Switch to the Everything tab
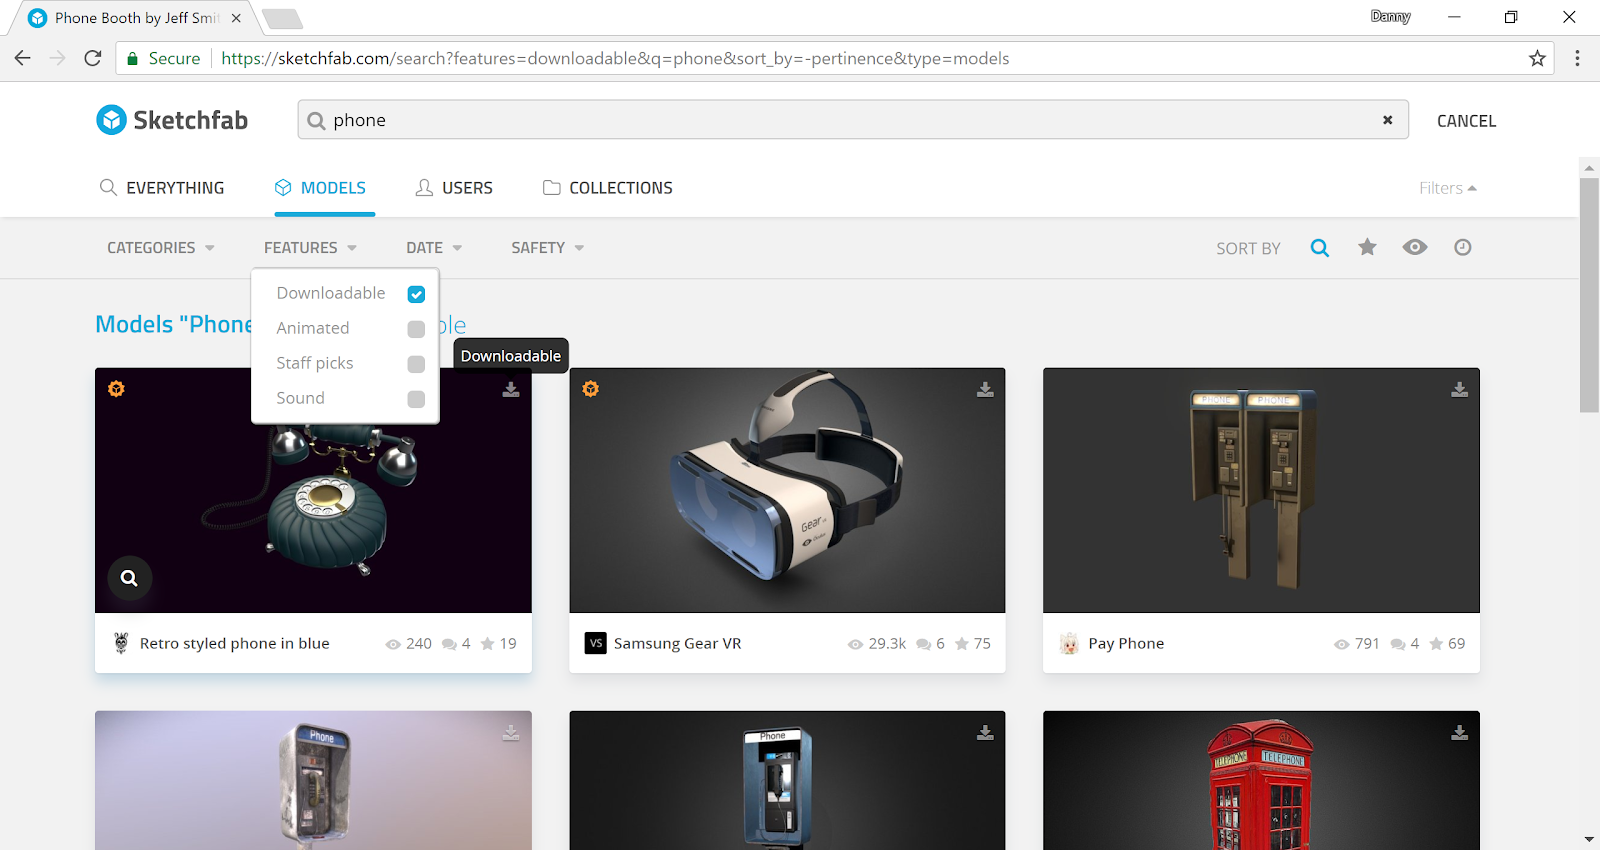This screenshot has width=1600, height=850. click(162, 188)
